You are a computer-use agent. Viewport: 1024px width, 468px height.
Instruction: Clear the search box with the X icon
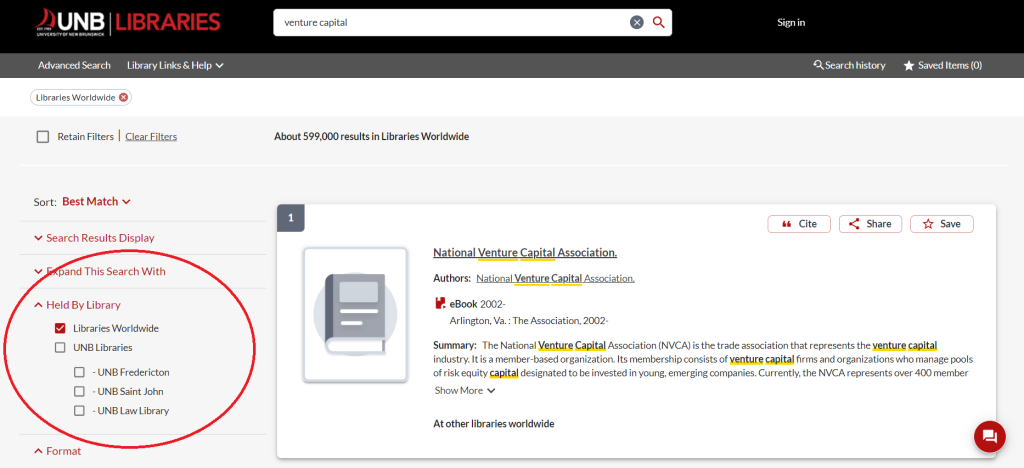[637, 22]
